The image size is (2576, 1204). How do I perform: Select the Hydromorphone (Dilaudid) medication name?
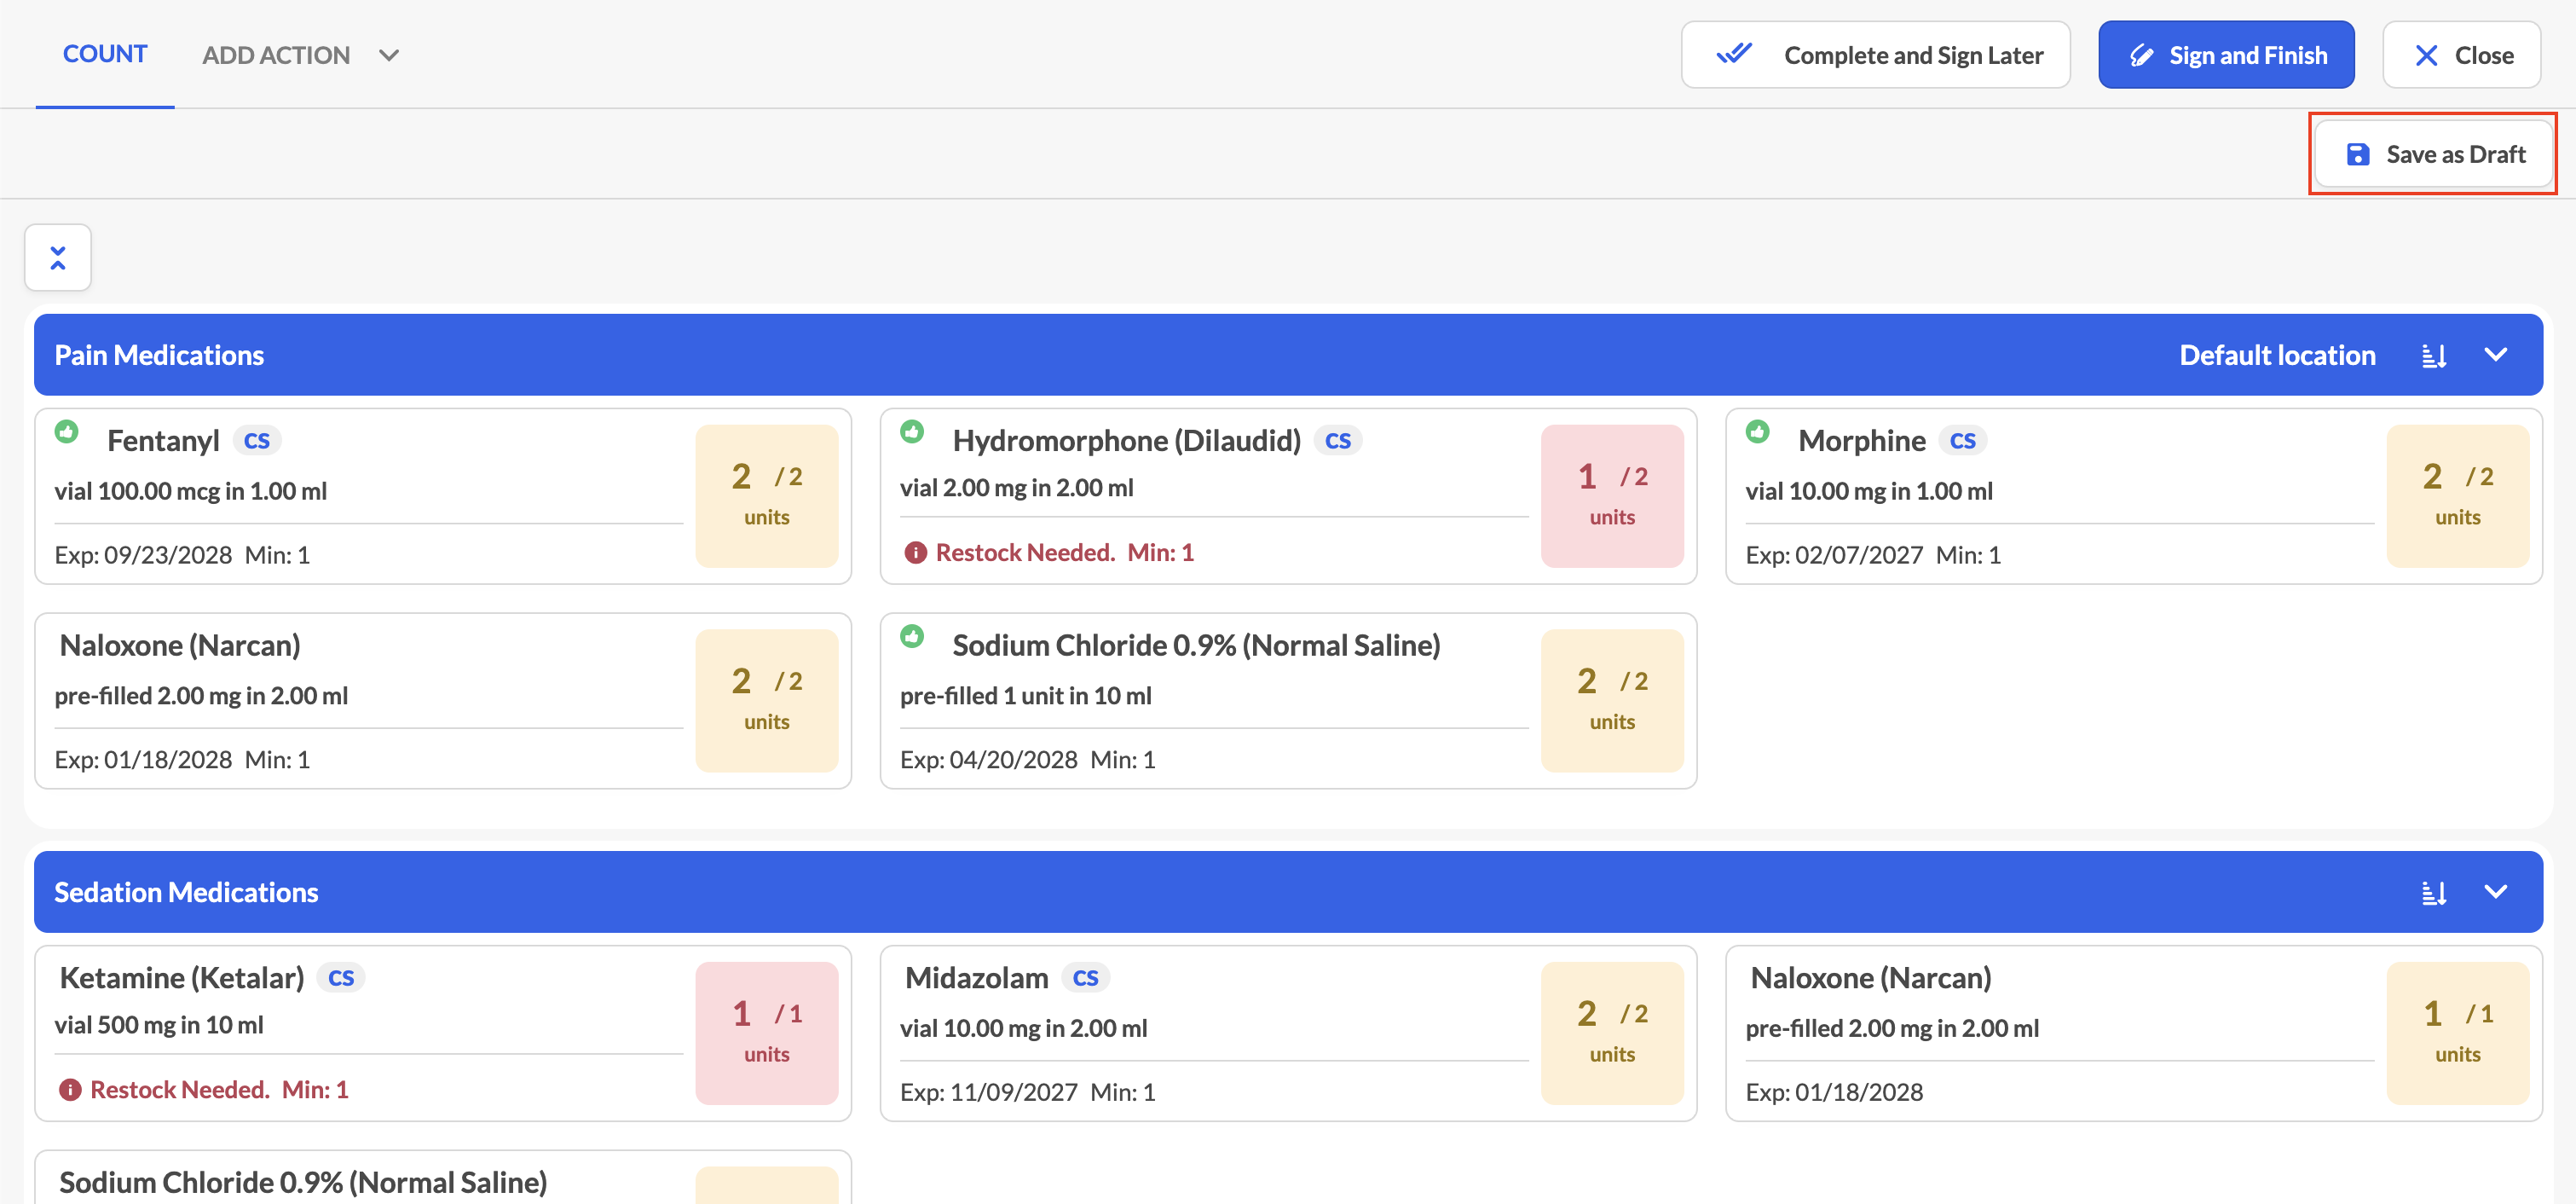point(1127,441)
